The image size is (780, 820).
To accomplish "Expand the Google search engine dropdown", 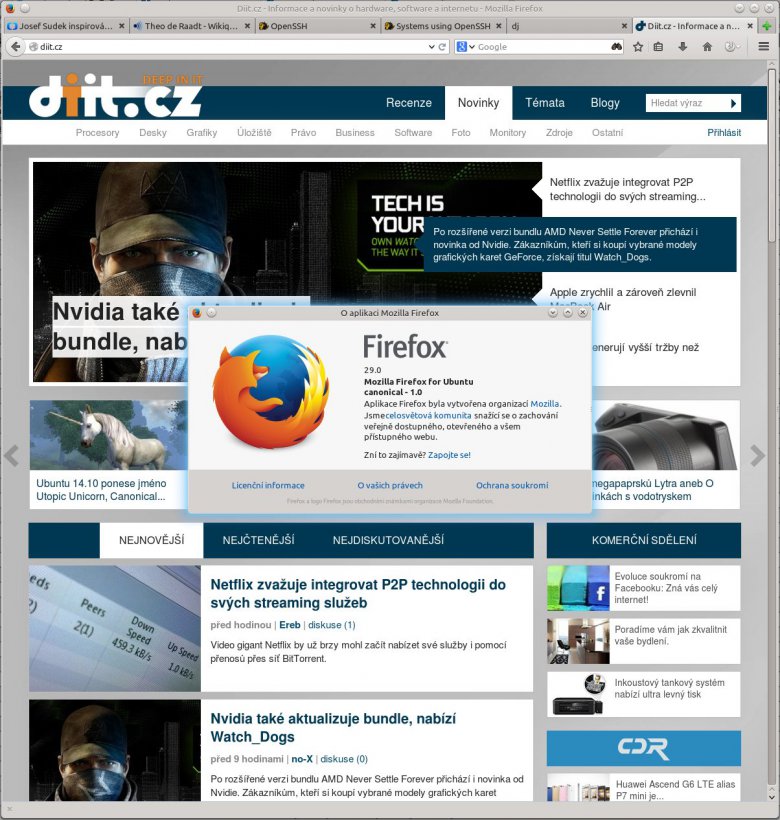I will click(x=466, y=47).
